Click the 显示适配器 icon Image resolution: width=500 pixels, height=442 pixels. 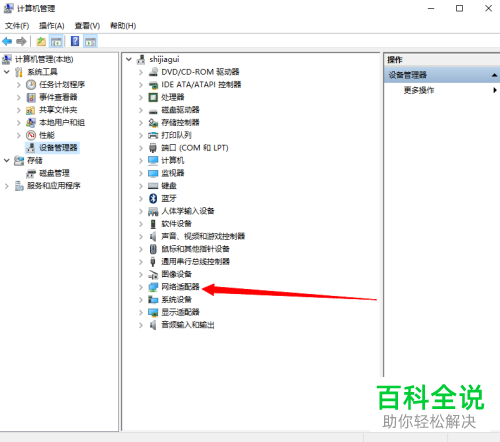click(153, 313)
